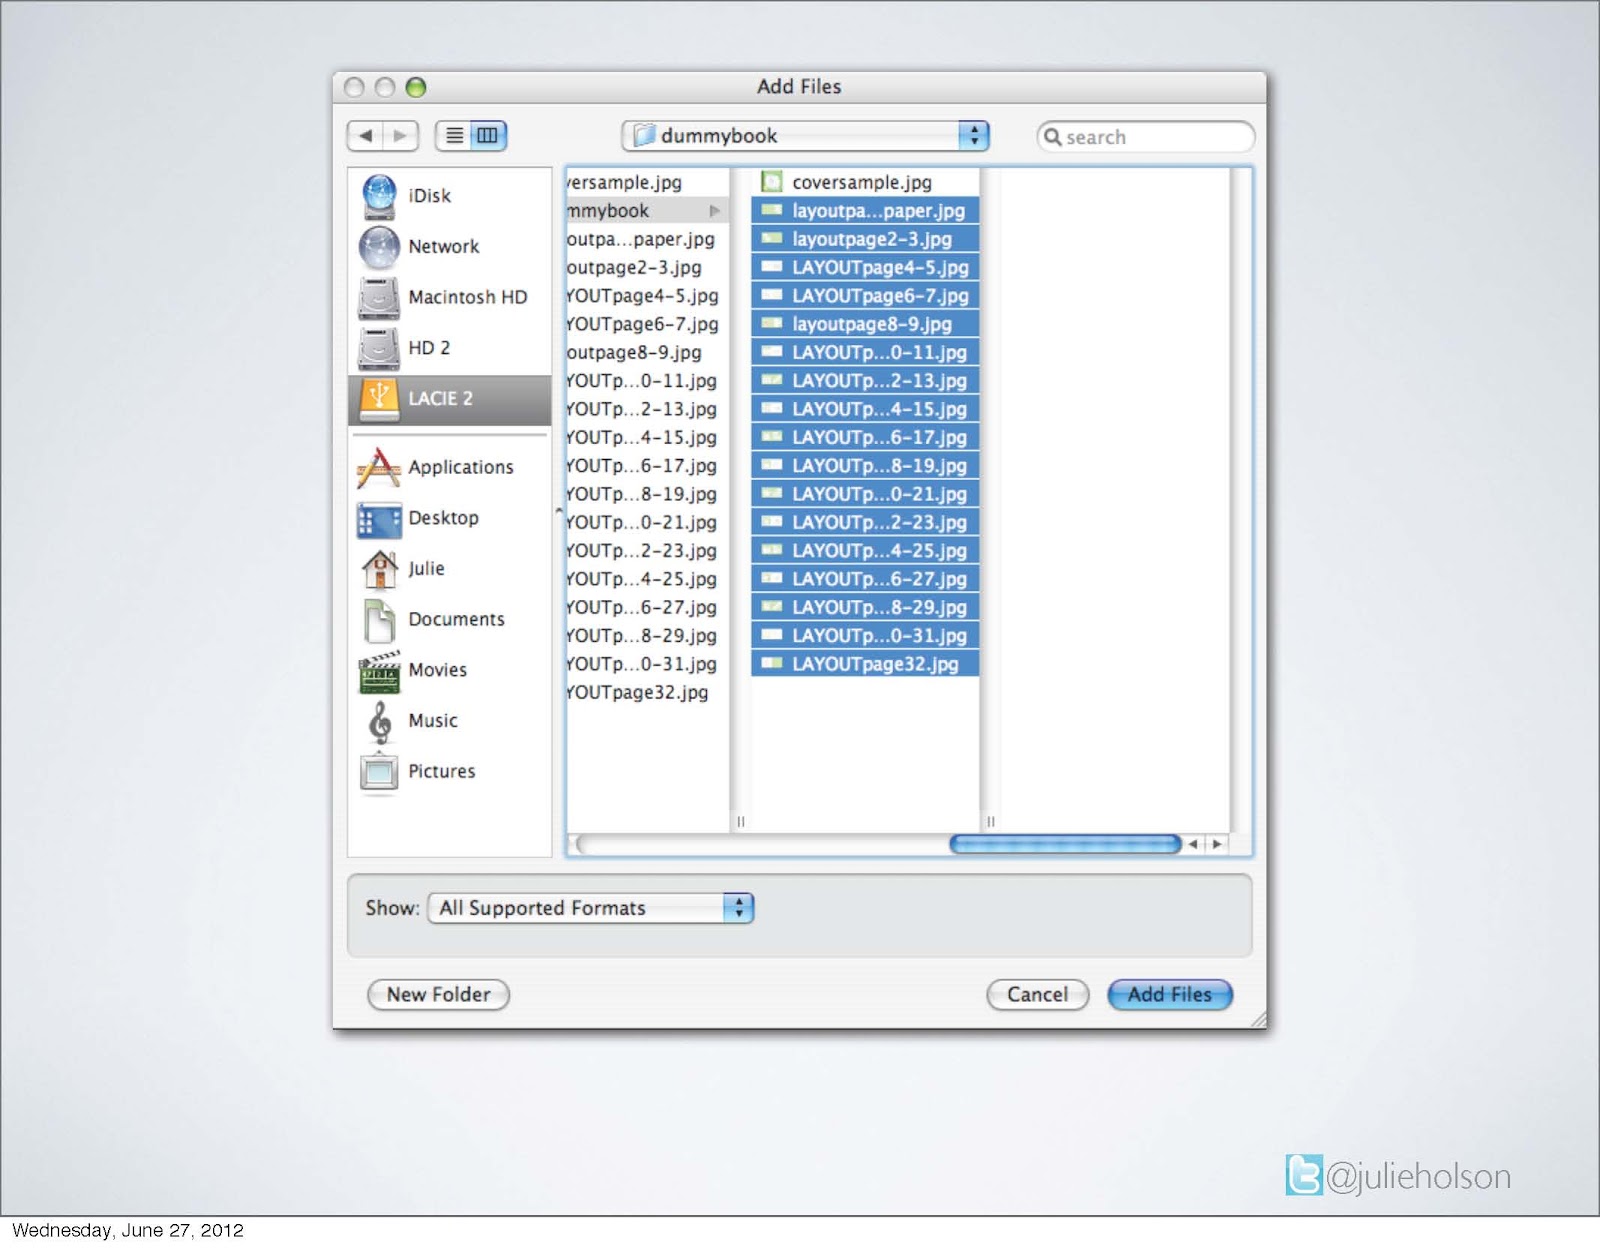Cancel the Add Files dialog
The width and height of the screenshot is (1600, 1248).
[1038, 995]
